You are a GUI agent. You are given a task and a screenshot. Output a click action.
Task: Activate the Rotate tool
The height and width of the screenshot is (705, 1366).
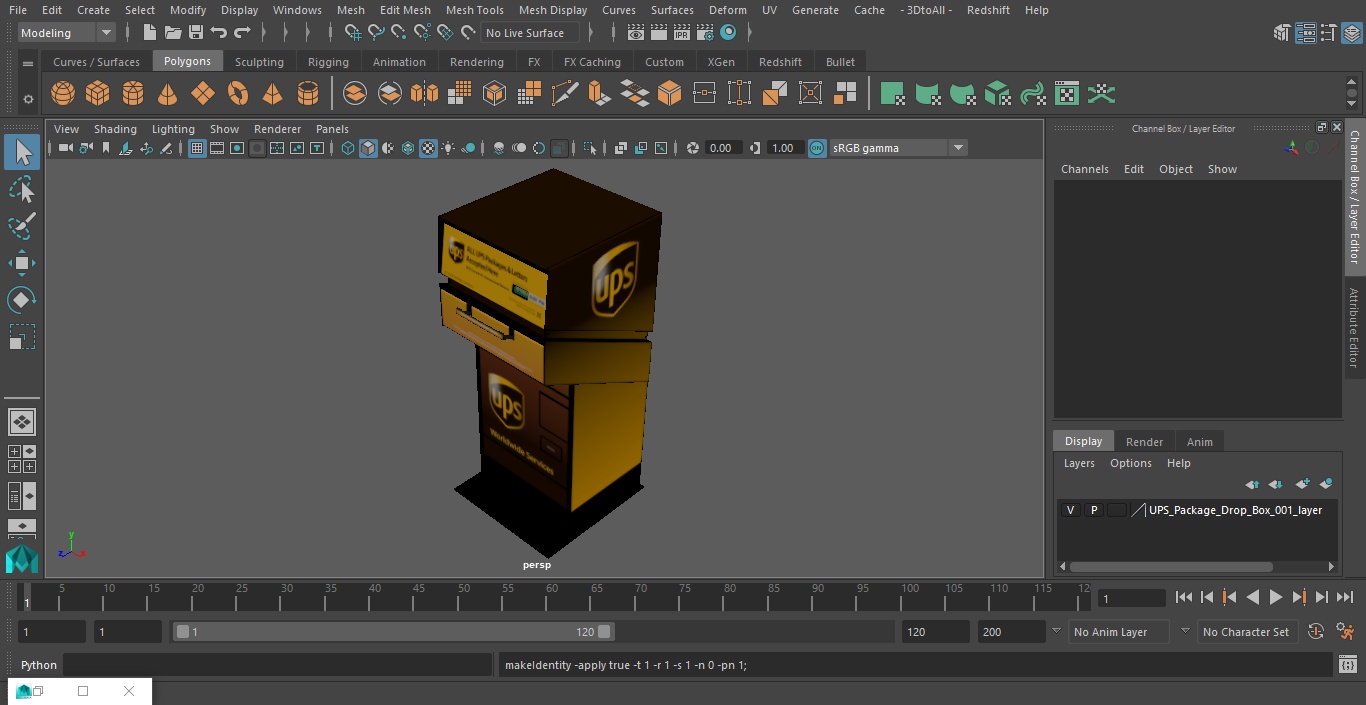pos(22,300)
